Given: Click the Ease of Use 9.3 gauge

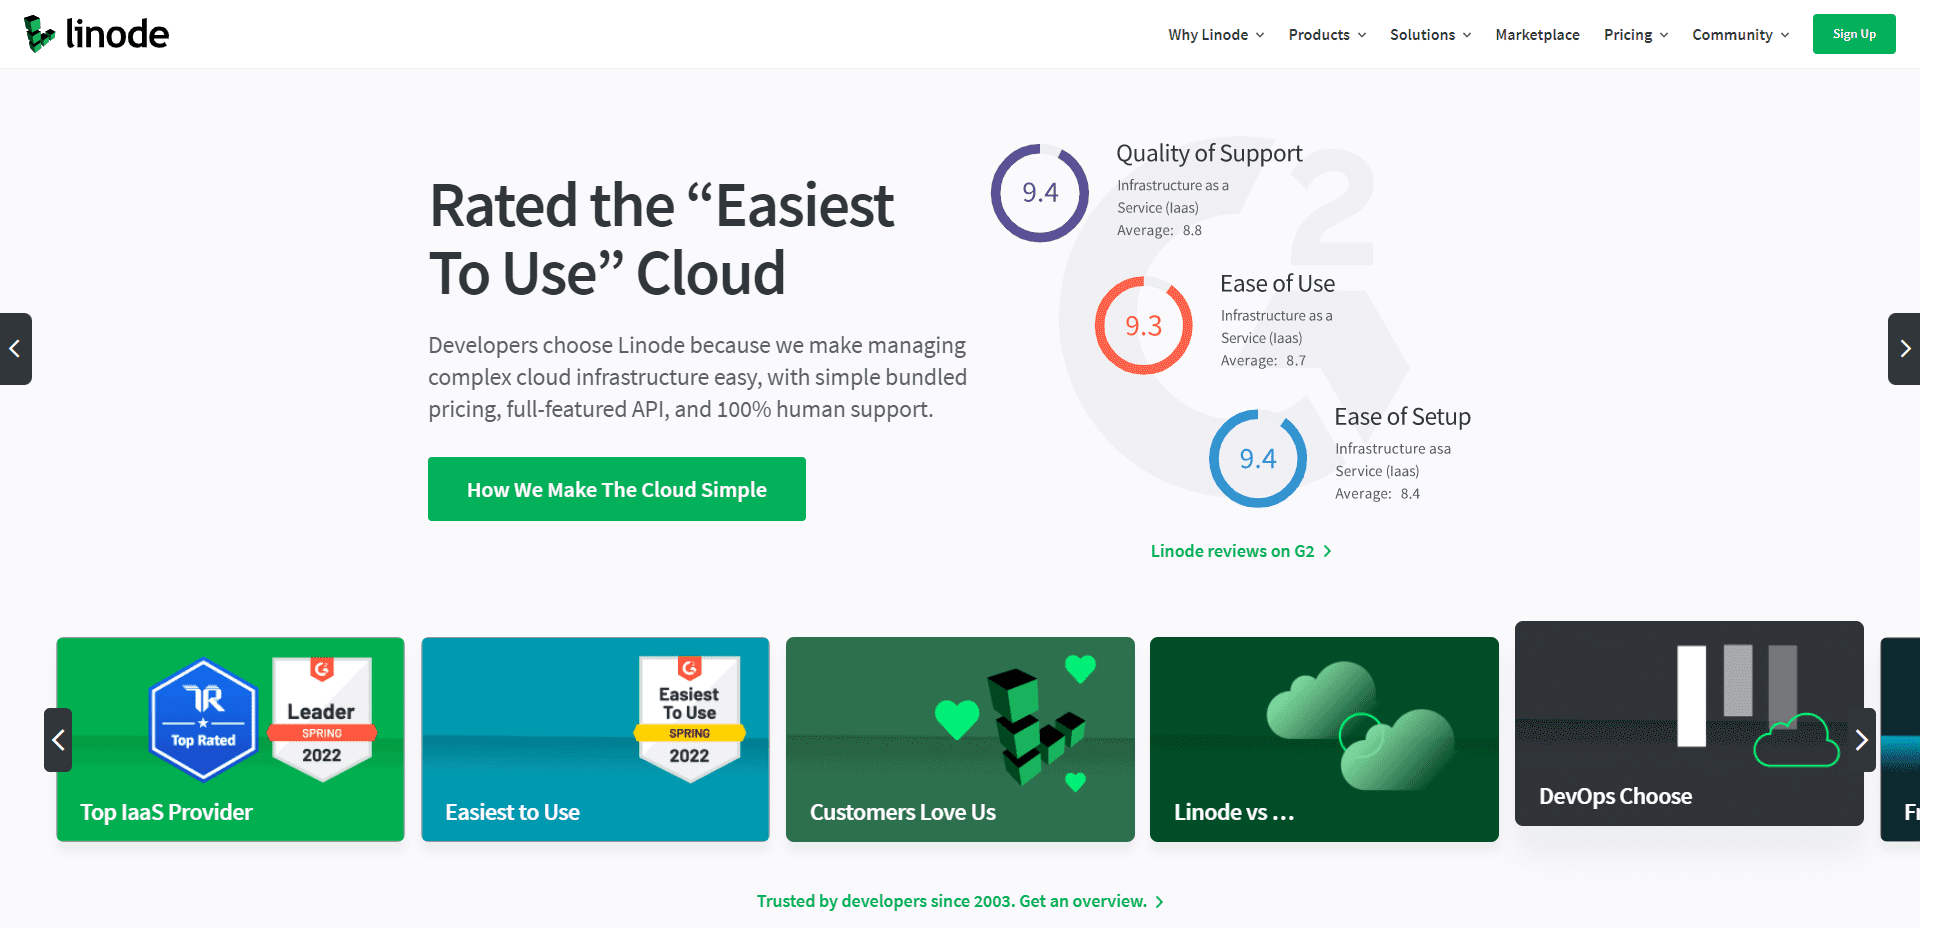Looking at the screenshot, I should 1144,326.
